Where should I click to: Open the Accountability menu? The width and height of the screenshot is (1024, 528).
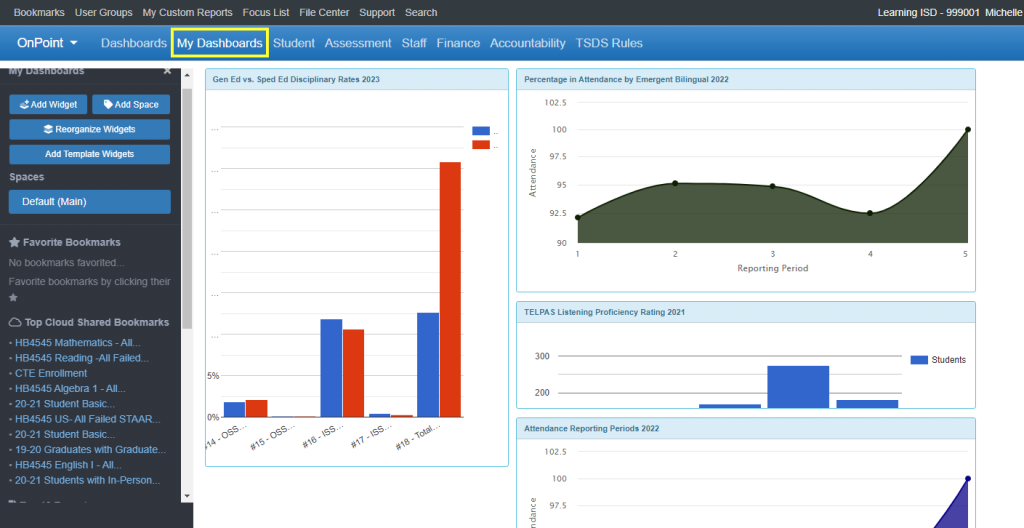(528, 43)
